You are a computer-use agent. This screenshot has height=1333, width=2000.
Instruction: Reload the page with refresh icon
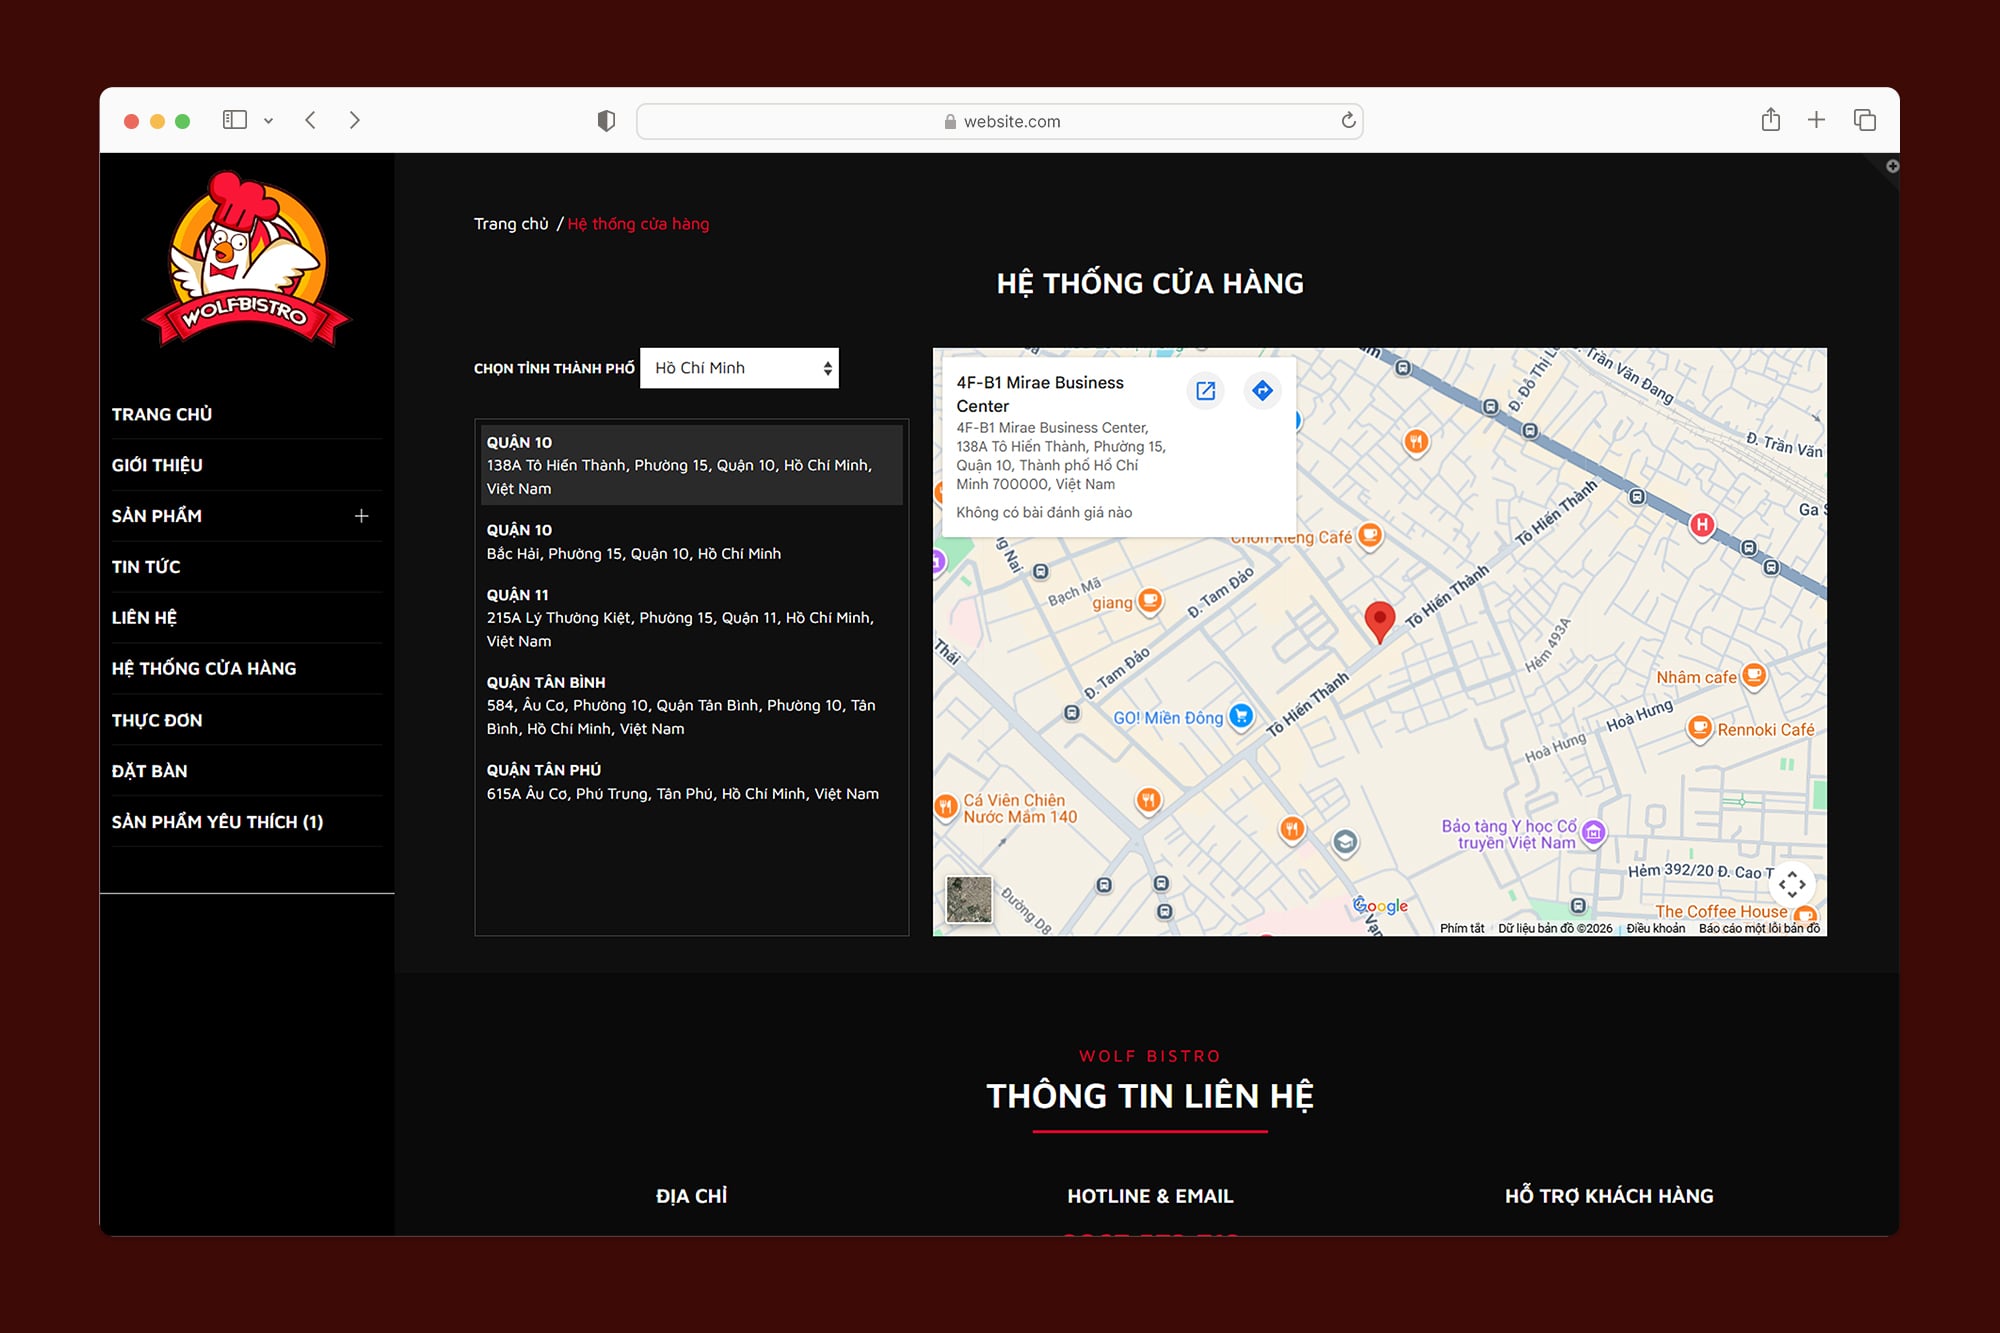click(x=1348, y=121)
